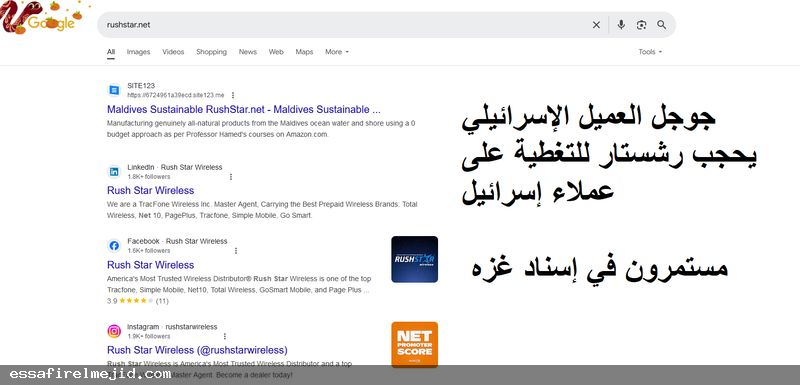Click the Instagram favicon icon
The image size is (800, 385).
(x=114, y=331)
